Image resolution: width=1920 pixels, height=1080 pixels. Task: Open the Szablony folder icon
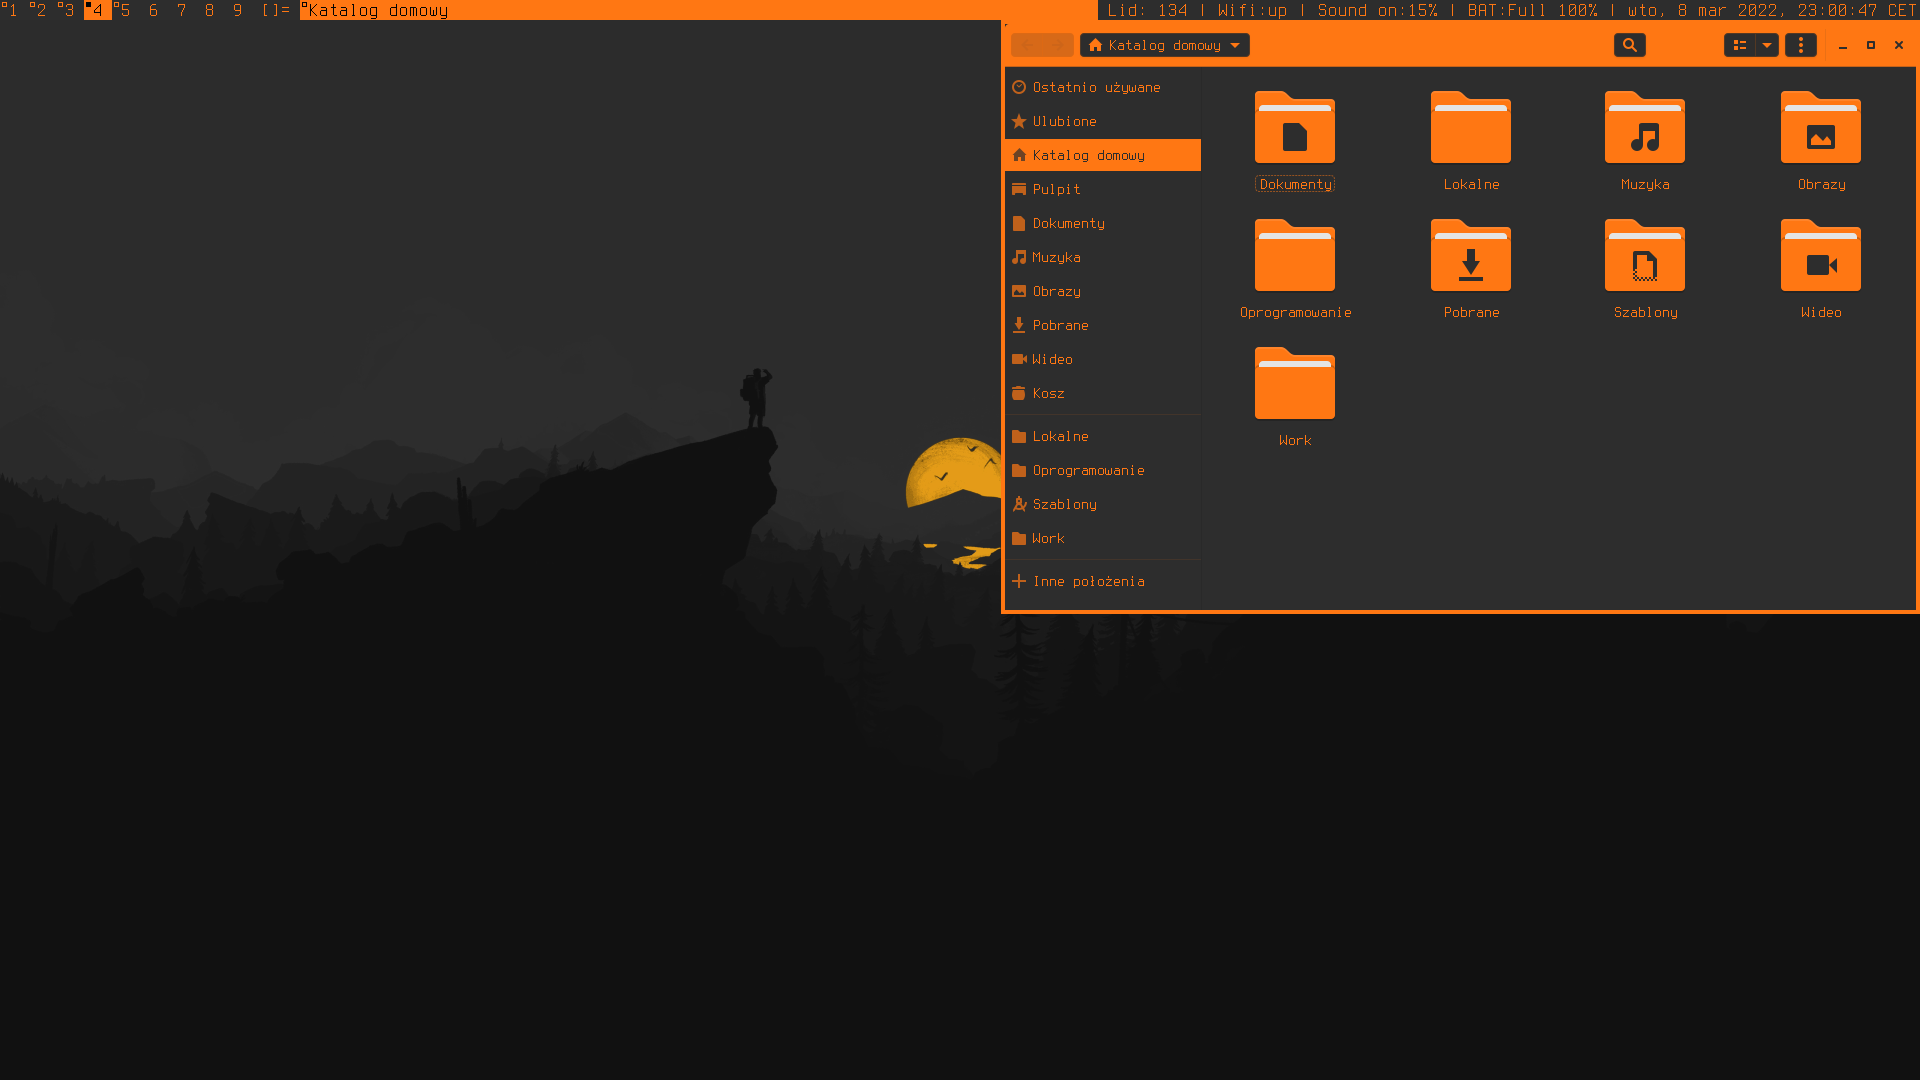point(1644,257)
